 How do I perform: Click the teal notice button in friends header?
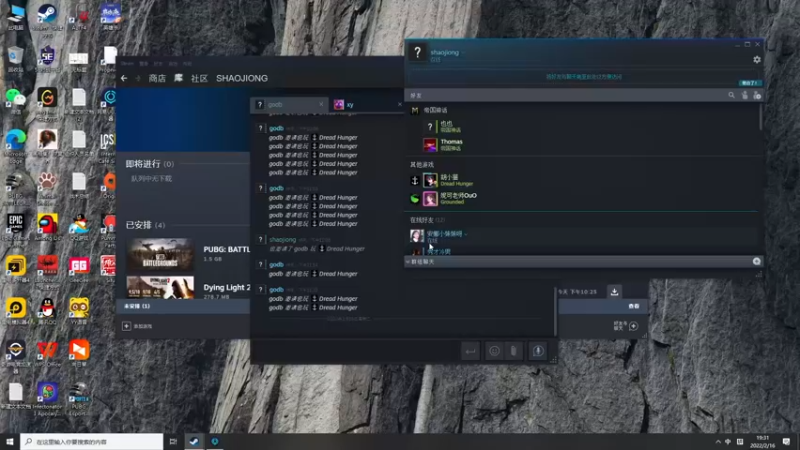click(749, 83)
